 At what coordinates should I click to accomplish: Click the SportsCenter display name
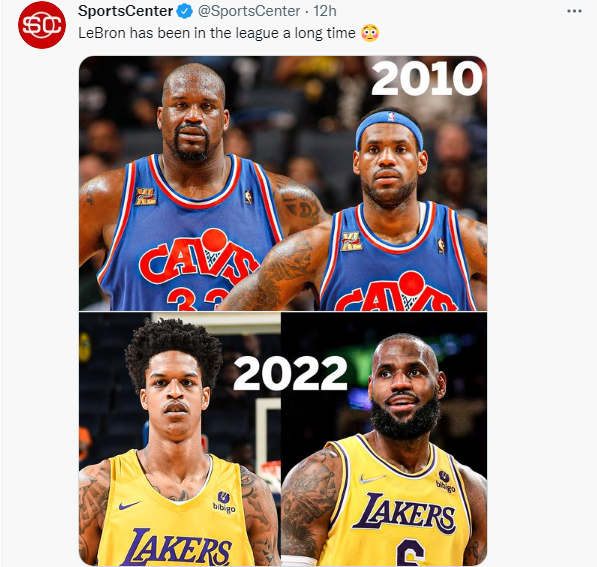[x=125, y=11]
